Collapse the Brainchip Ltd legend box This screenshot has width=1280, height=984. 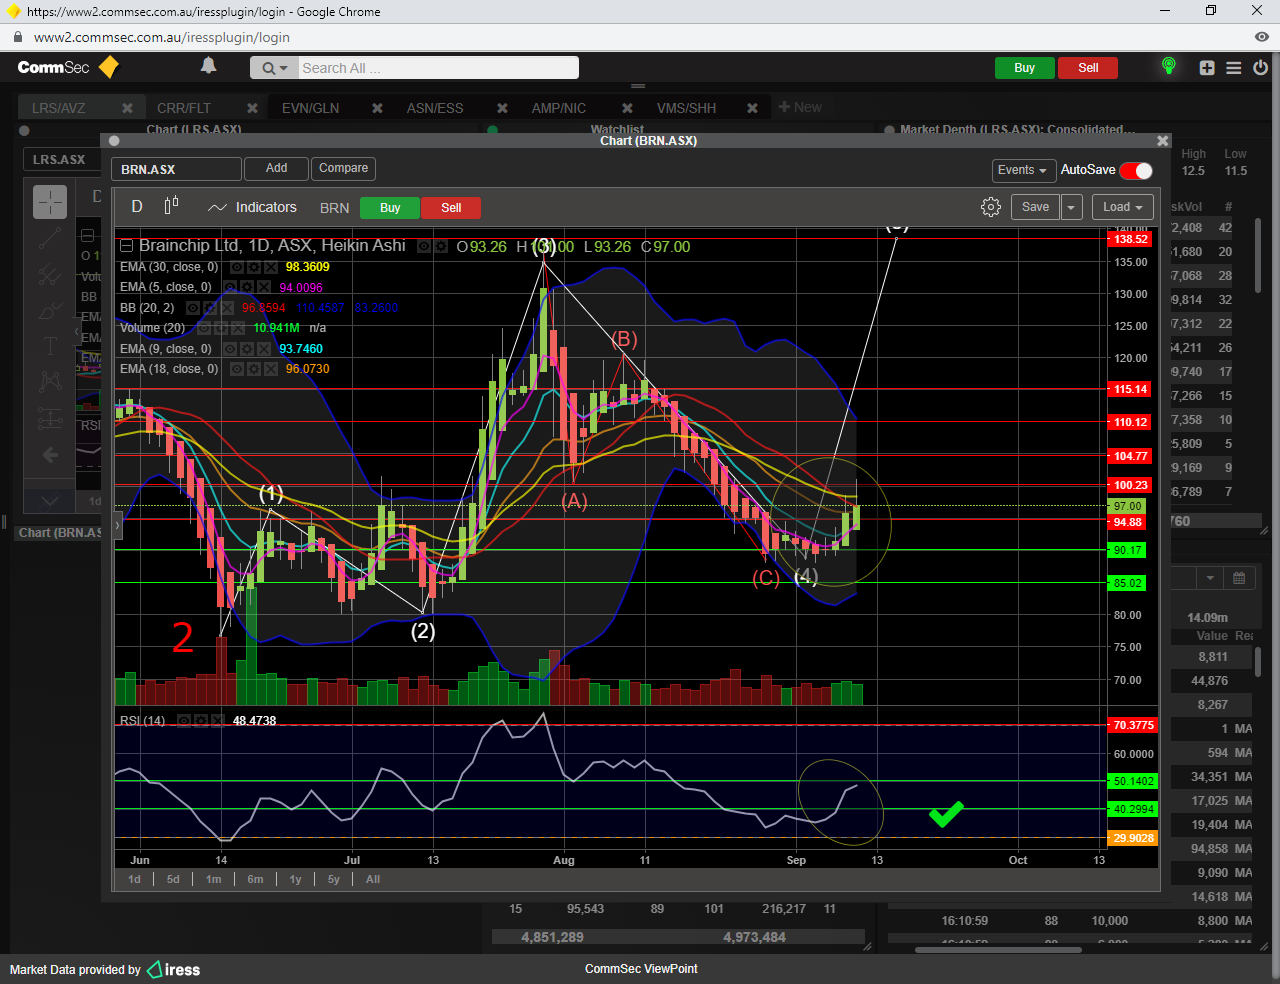126,246
